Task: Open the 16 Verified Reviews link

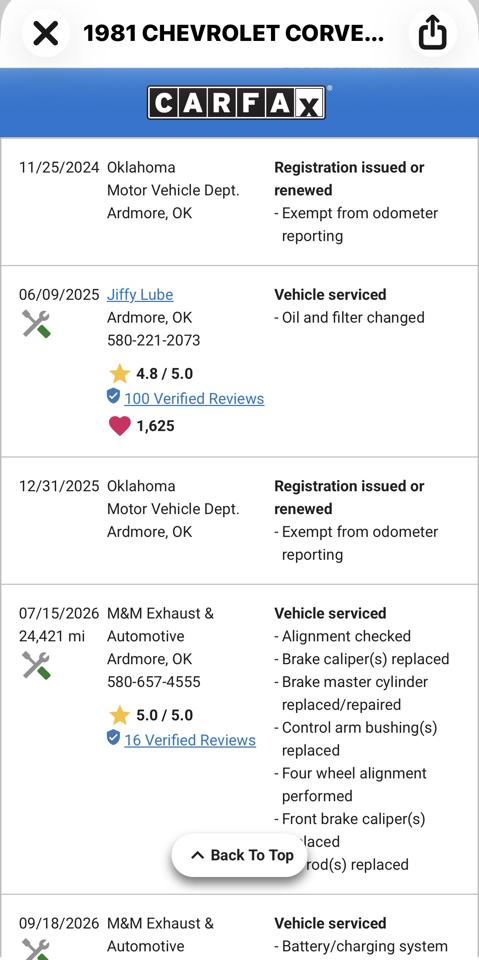Action: (x=190, y=740)
